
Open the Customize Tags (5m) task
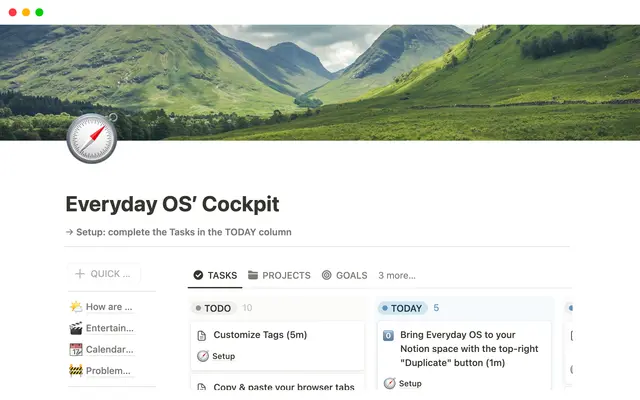coord(258,335)
